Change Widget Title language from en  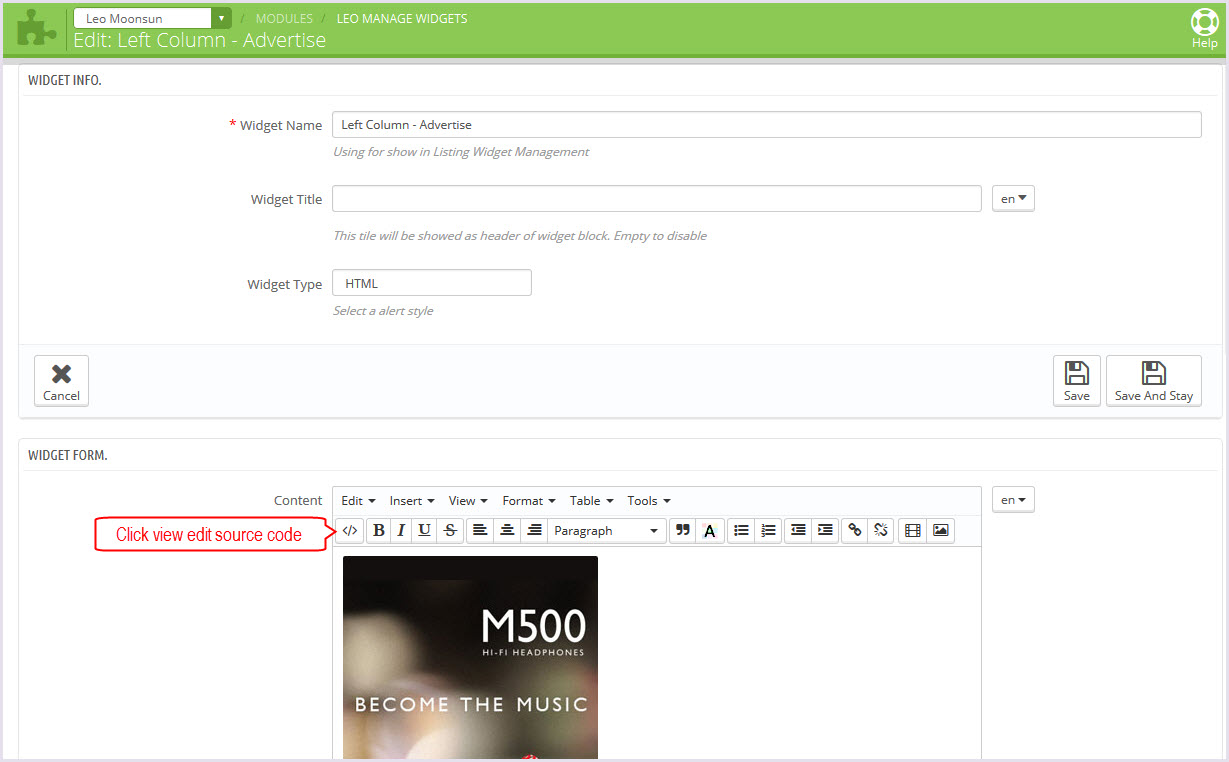coord(1013,199)
